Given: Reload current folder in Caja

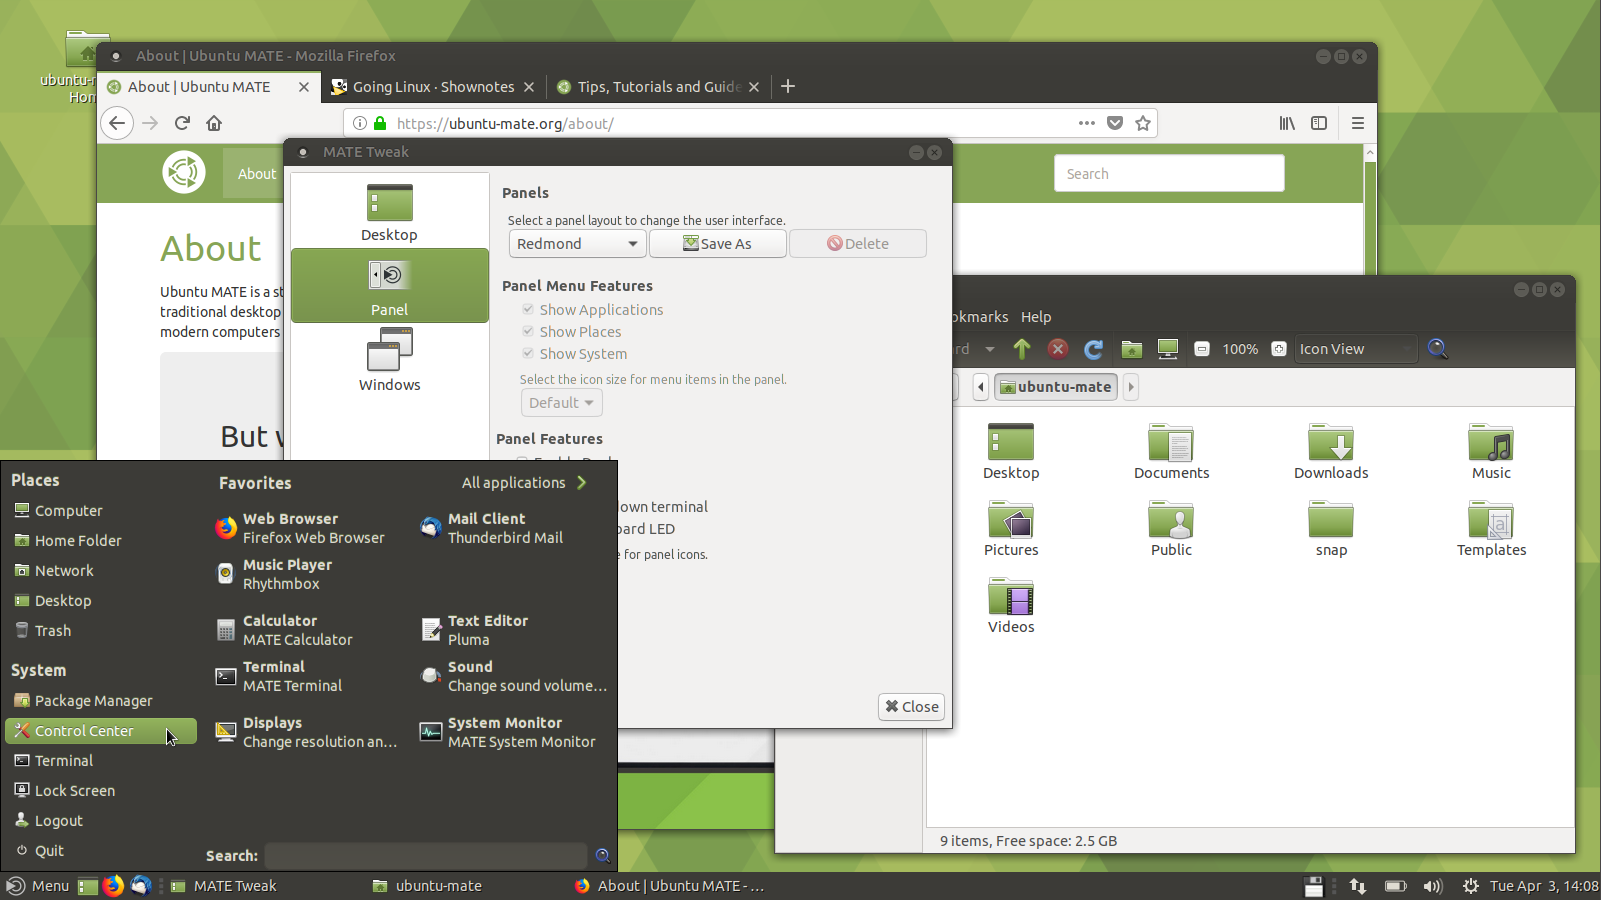Looking at the screenshot, I should (1094, 349).
